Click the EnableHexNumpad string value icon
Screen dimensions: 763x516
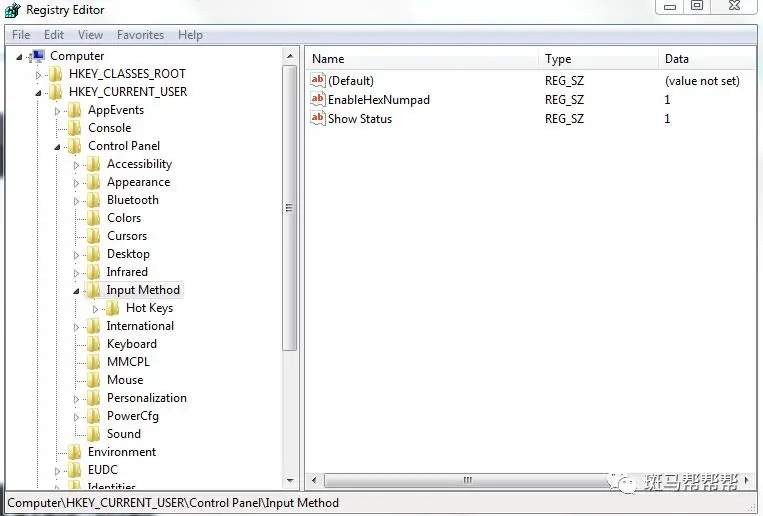tap(318, 100)
